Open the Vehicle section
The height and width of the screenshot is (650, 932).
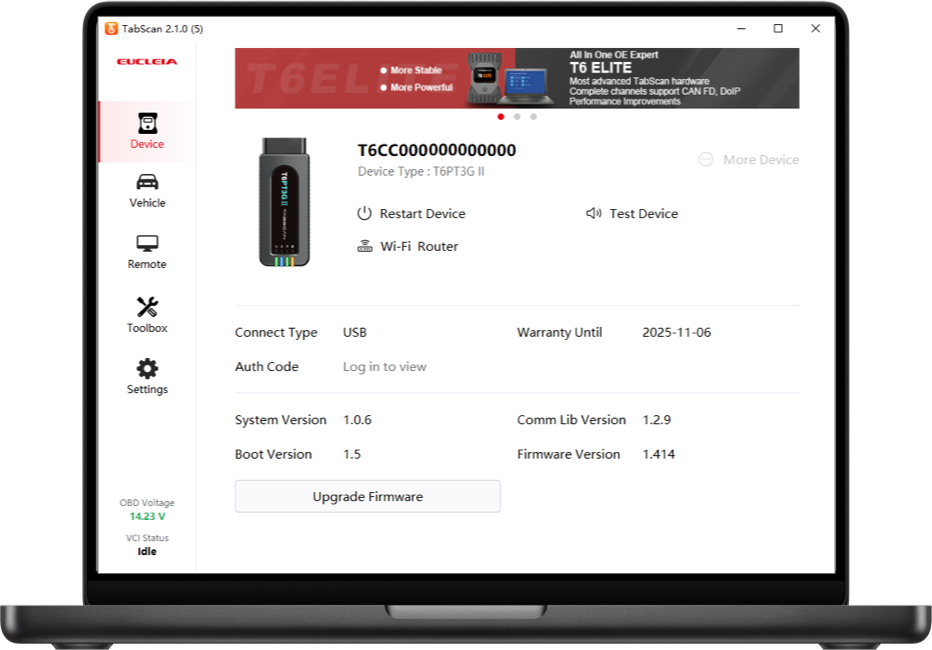[x=147, y=191]
